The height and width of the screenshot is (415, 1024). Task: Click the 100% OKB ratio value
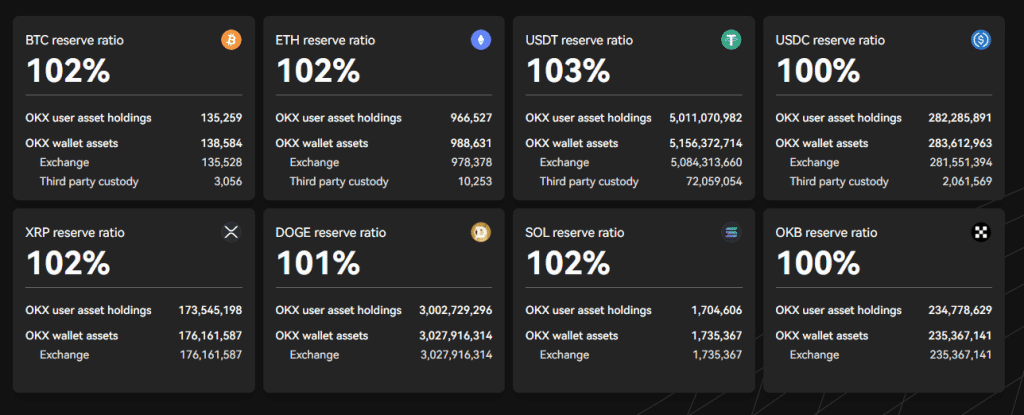[818, 263]
